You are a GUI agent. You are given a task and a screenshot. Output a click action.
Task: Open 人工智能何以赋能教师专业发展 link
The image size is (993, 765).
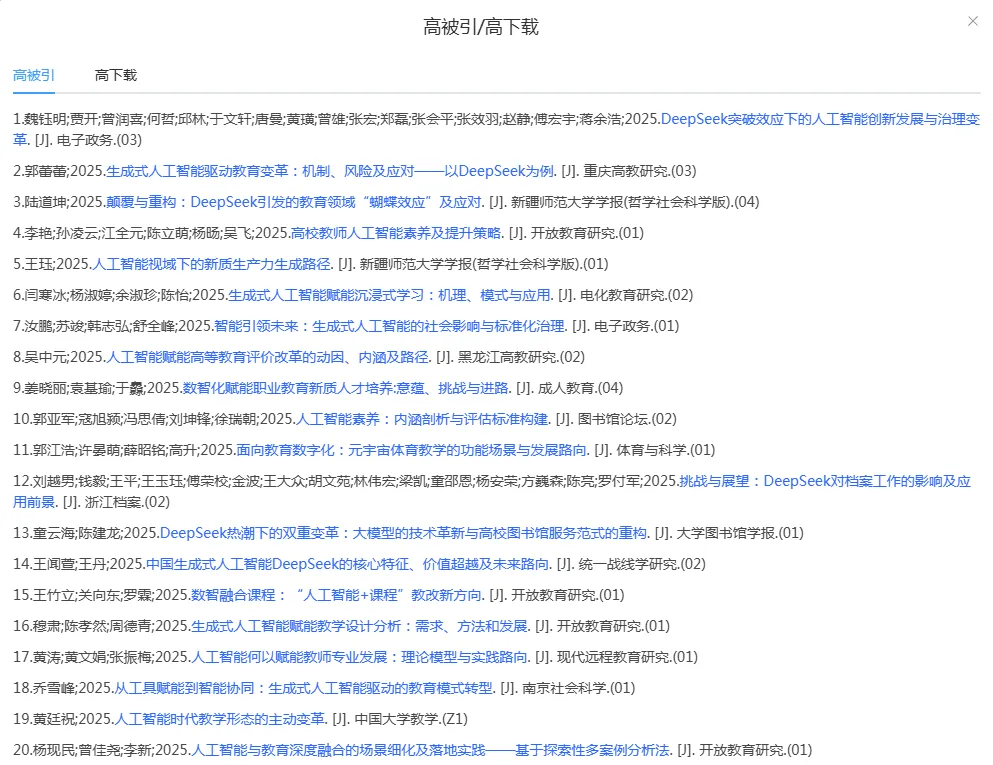point(359,657)
